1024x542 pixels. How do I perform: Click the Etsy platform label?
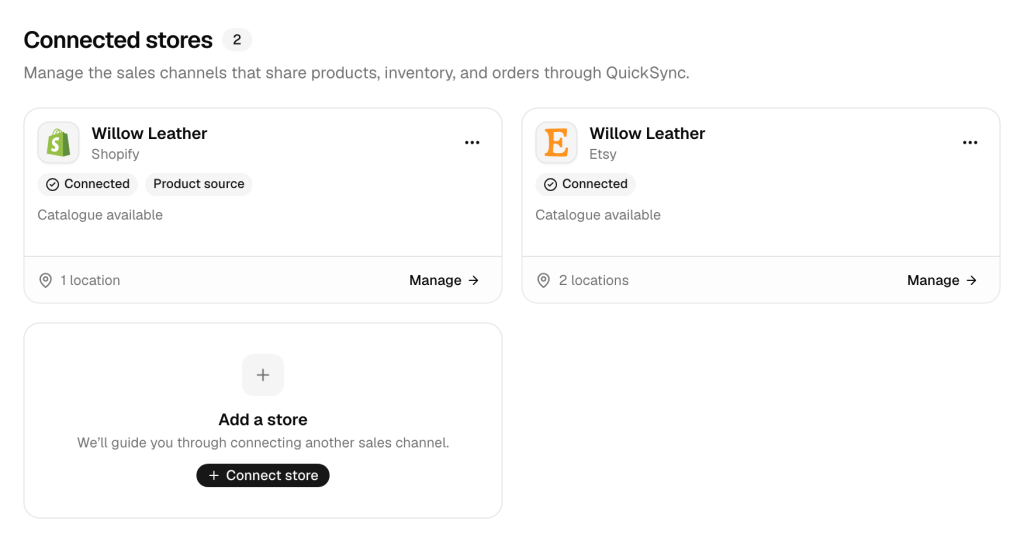coord(603,154)
